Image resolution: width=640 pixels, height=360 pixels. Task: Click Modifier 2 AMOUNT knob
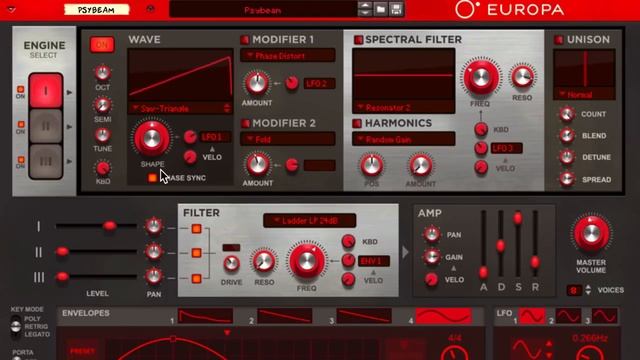(x=258, y=164)
